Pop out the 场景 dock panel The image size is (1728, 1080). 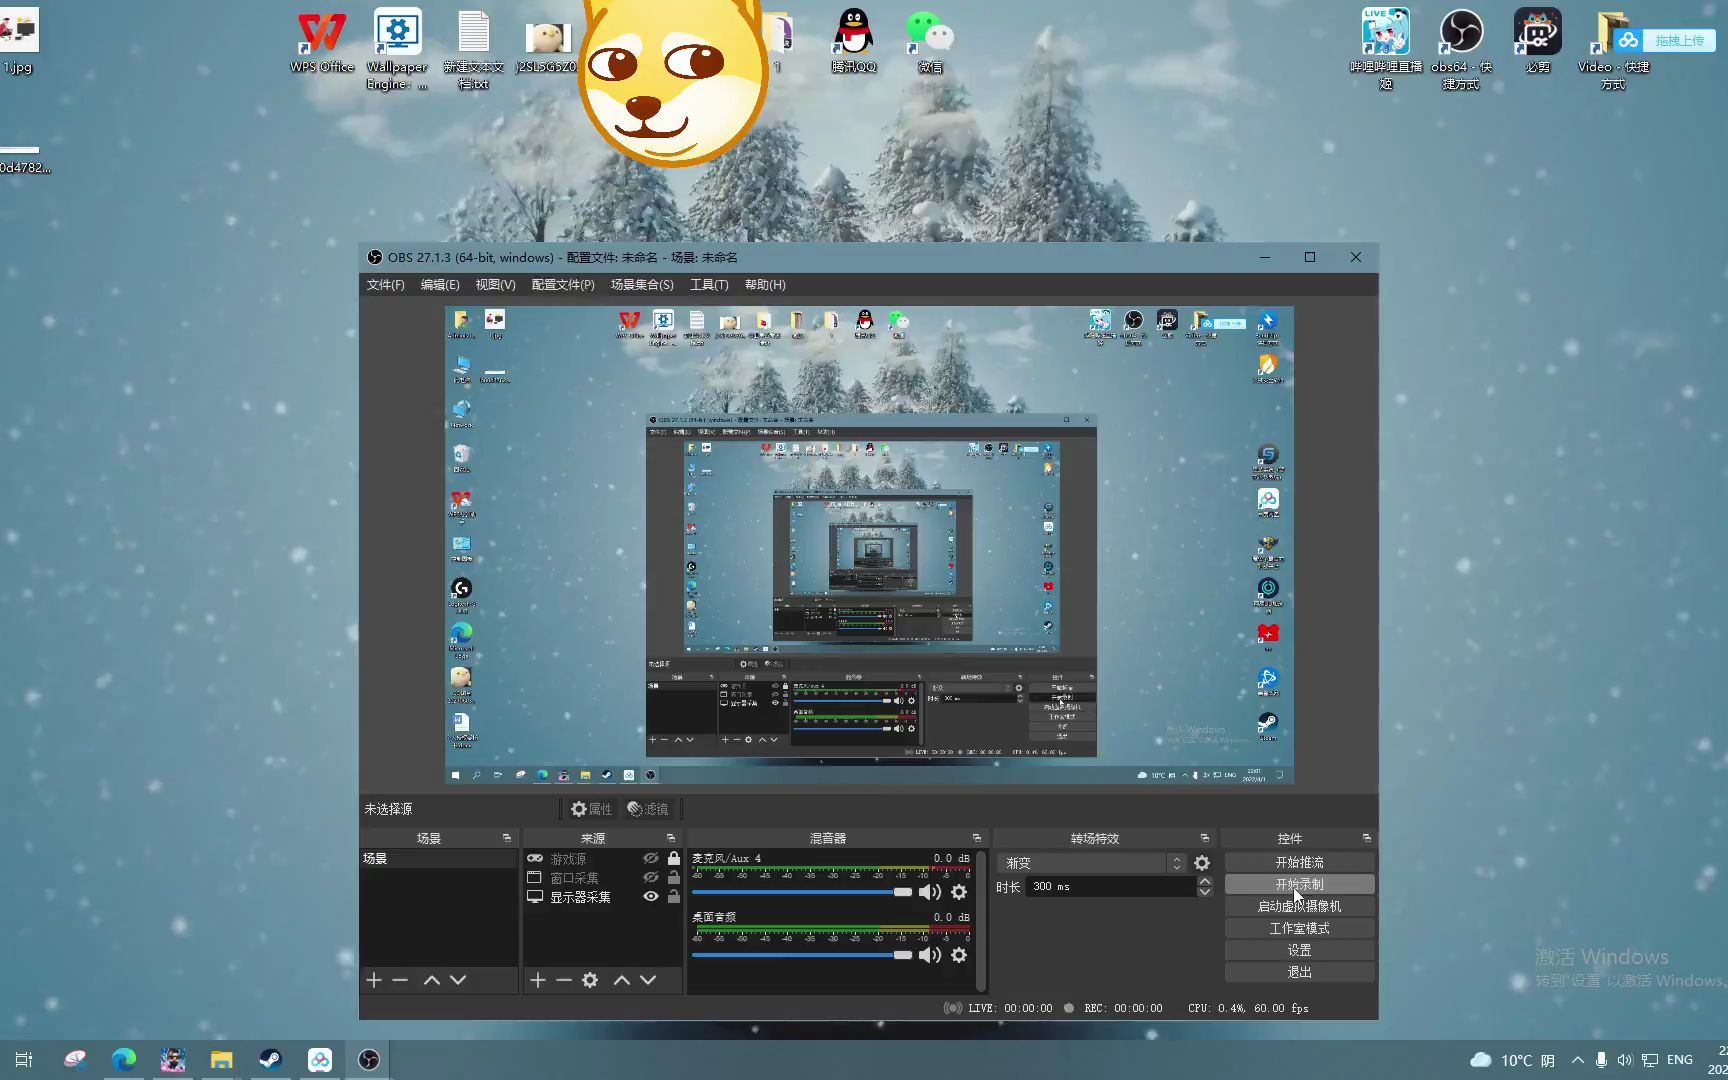point(506,838)
